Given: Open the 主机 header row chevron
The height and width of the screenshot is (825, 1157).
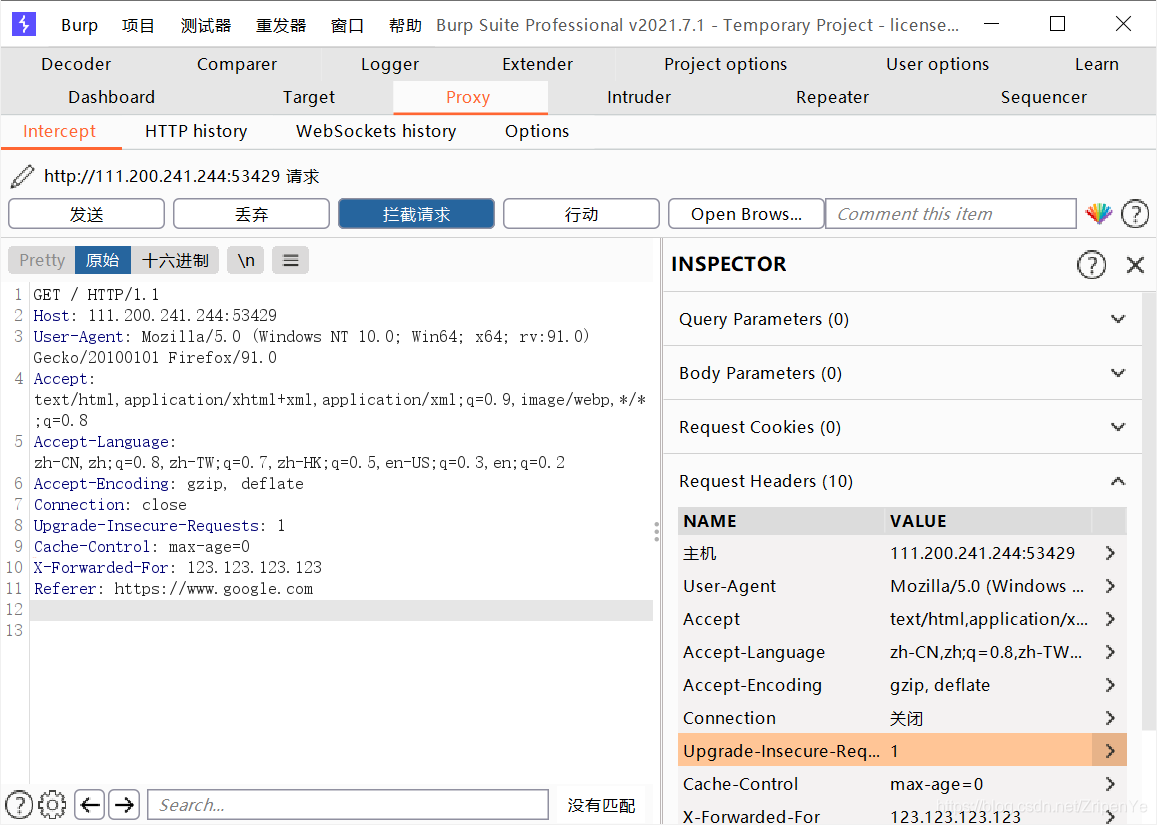Looking at the screenshot, I should coord(1110,553).
